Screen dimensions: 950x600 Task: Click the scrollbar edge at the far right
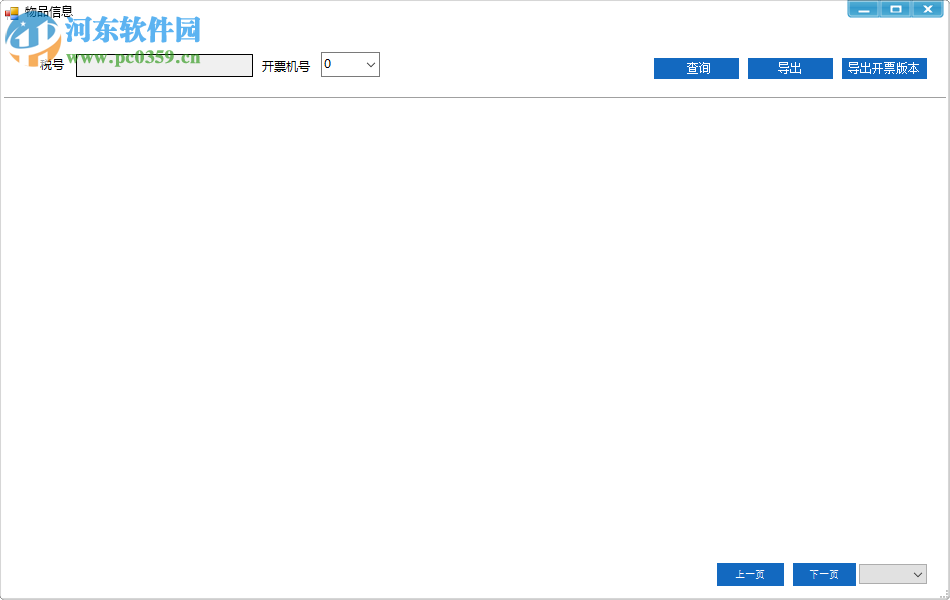(945, 300)
